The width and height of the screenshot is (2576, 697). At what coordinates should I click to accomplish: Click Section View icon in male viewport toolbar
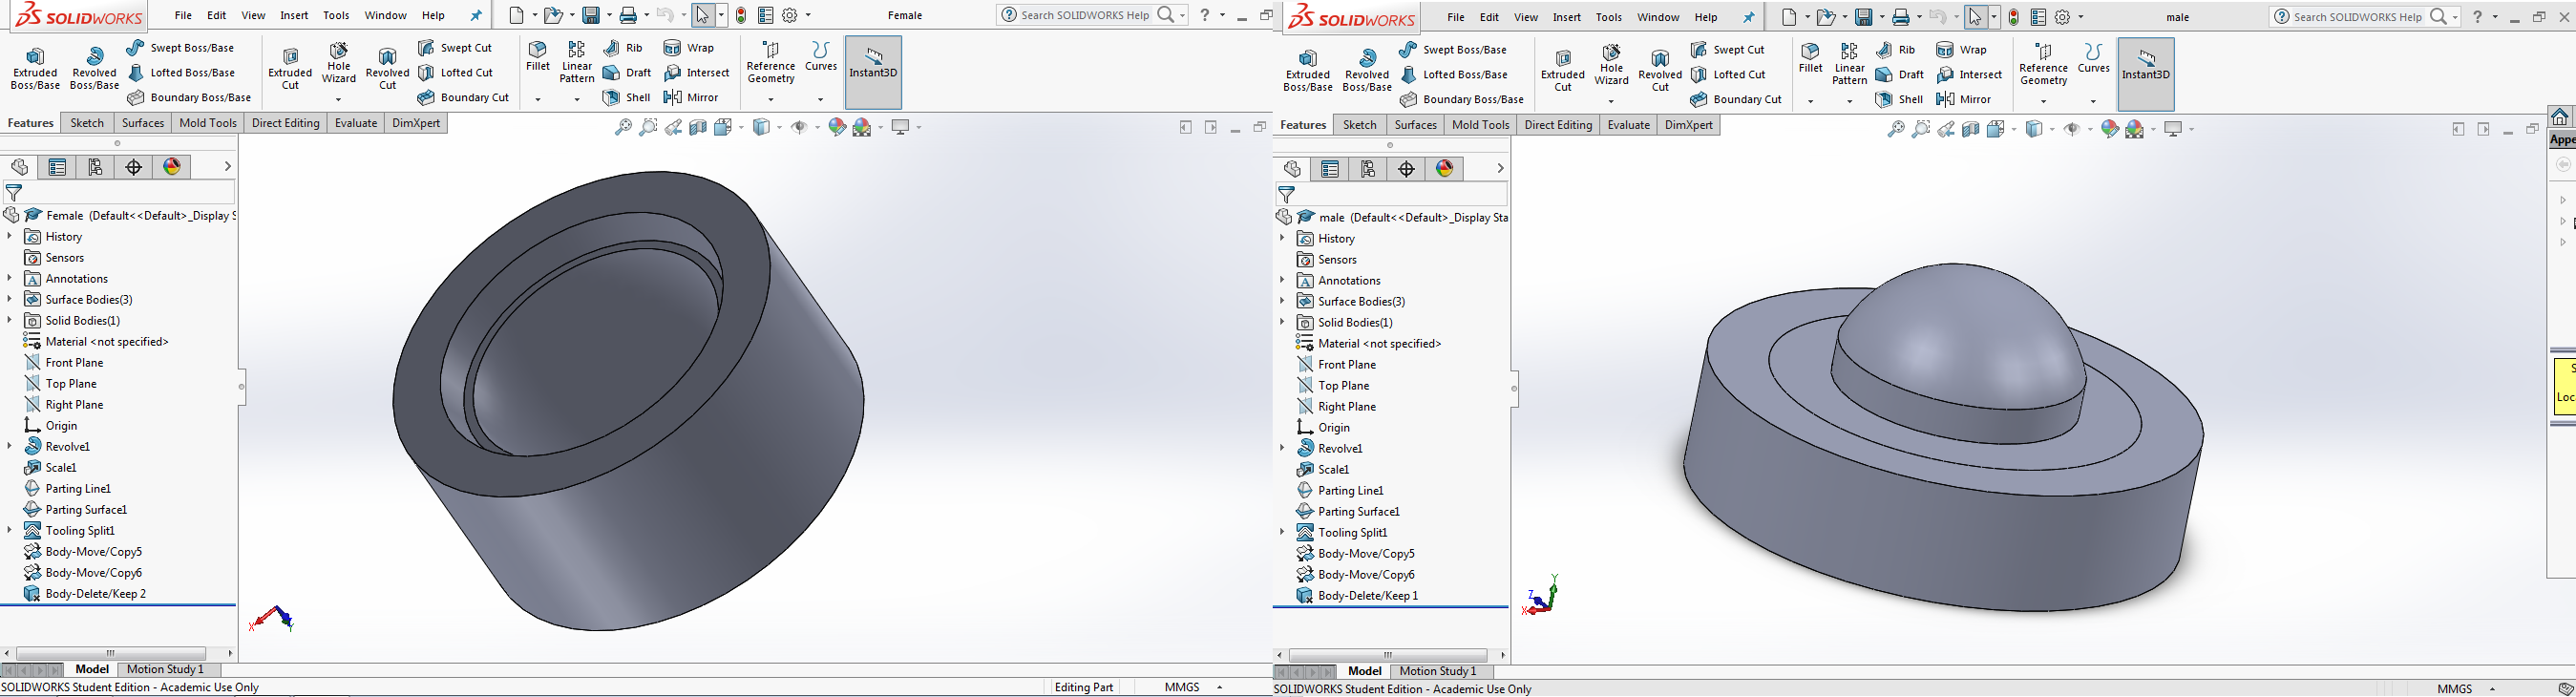1970,129
